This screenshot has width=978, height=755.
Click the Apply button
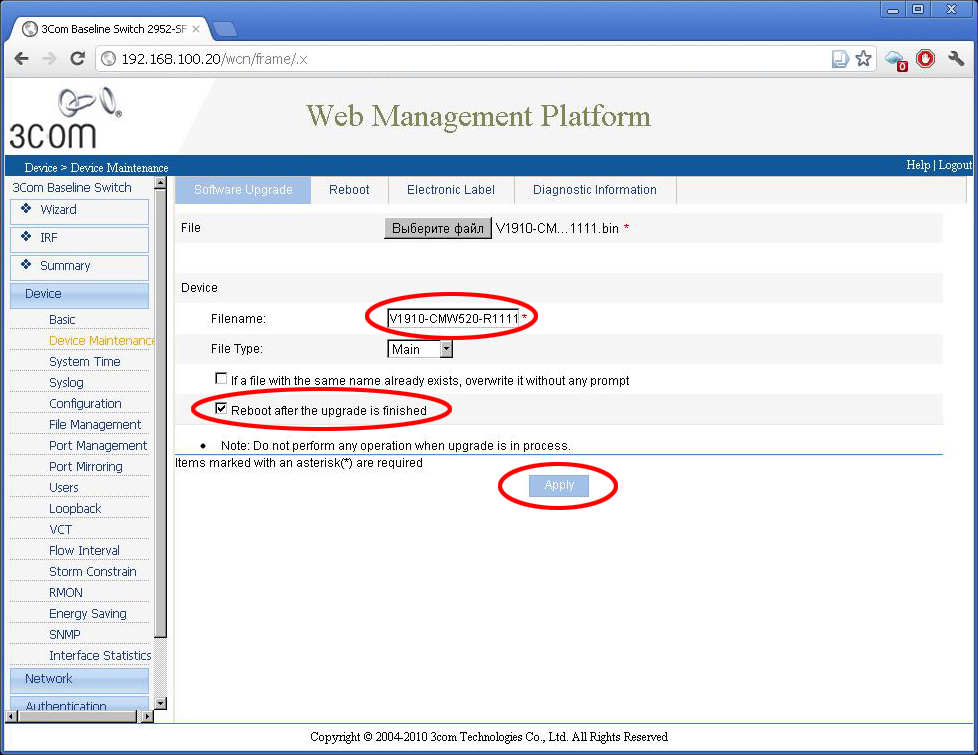click(559, 485)
